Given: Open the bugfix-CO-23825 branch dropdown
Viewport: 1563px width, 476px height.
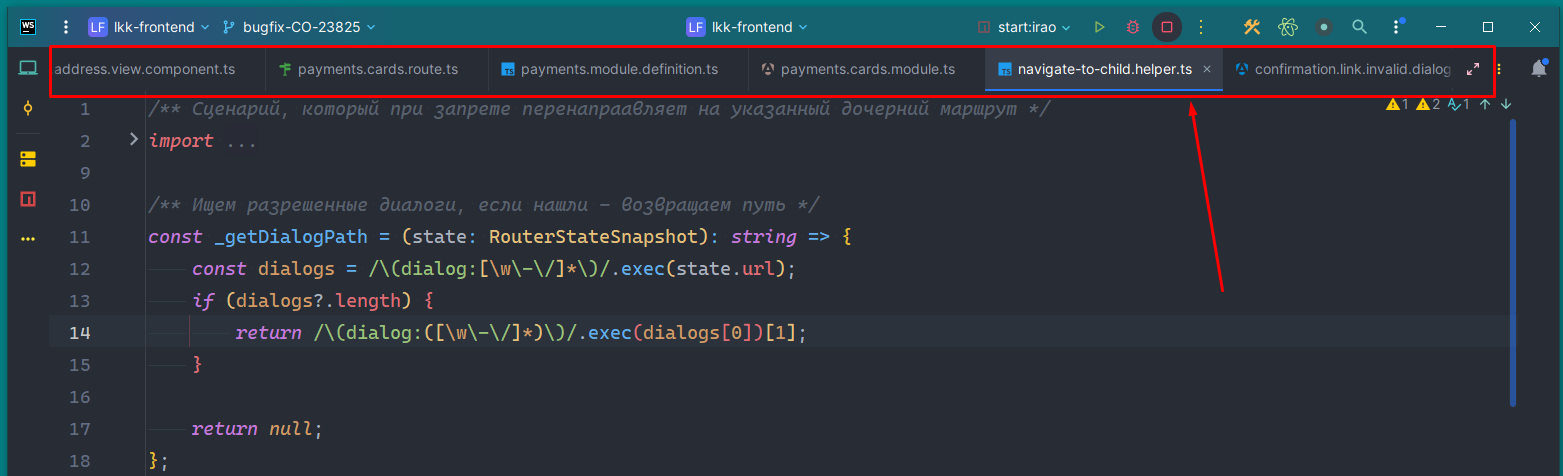Looking at the screenshot, I should (x=299, y=27).
